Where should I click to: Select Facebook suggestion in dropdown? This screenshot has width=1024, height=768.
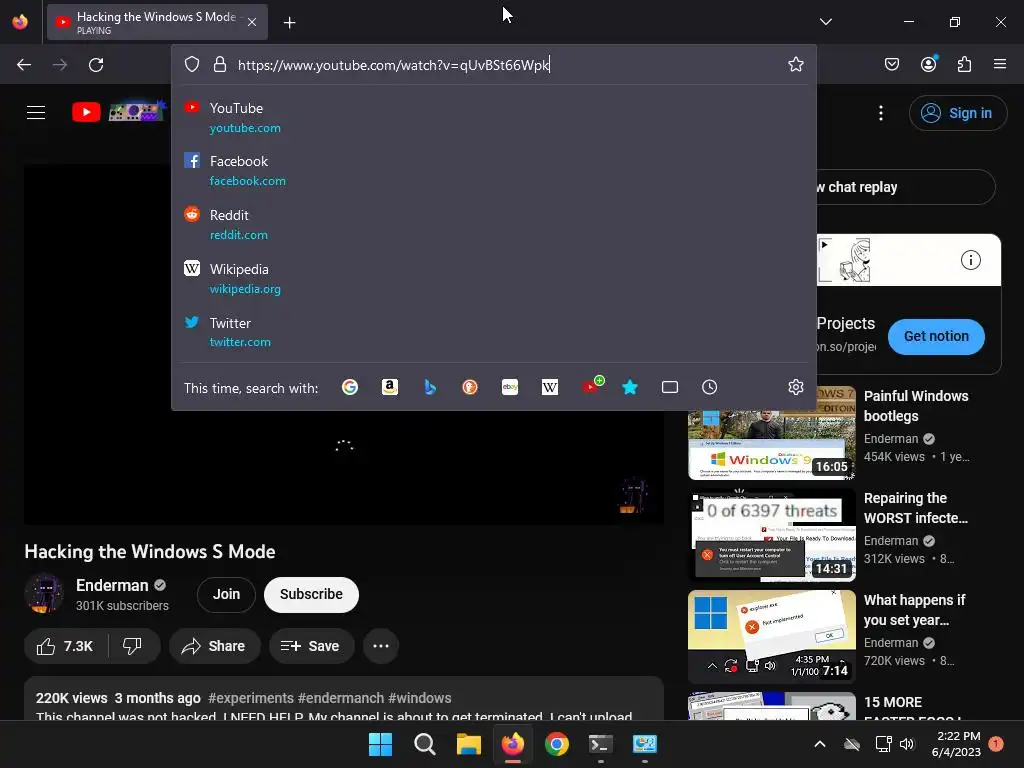click(x=494, y=170)
